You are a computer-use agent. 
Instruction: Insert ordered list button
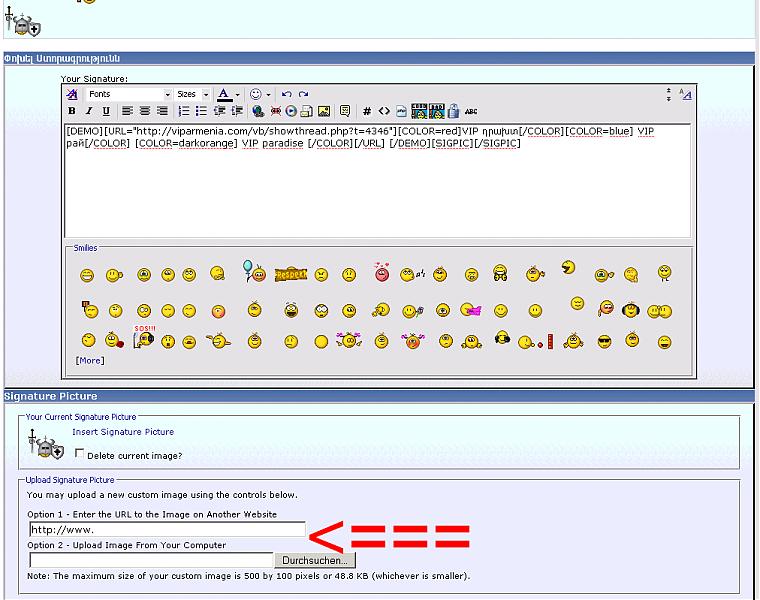[x=184, y=111]
